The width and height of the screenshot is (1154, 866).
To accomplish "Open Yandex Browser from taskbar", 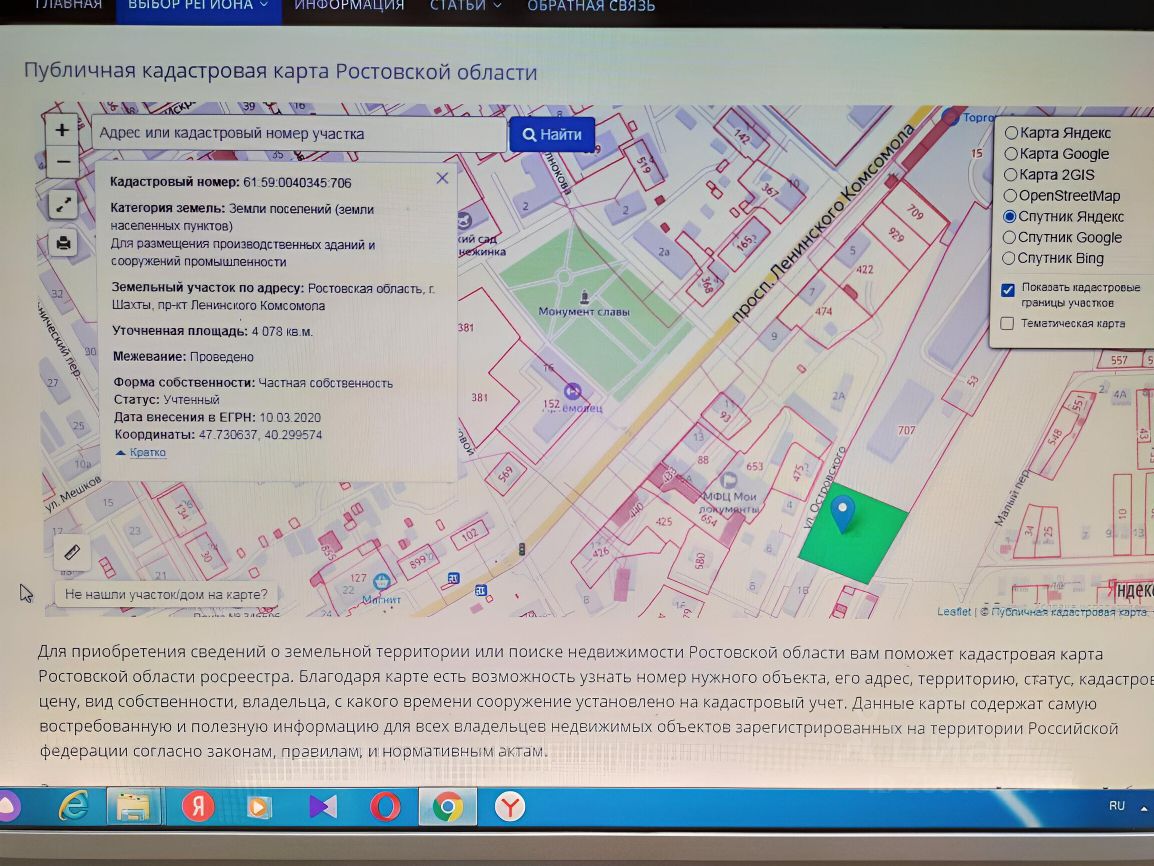I will tap(509, 807).
